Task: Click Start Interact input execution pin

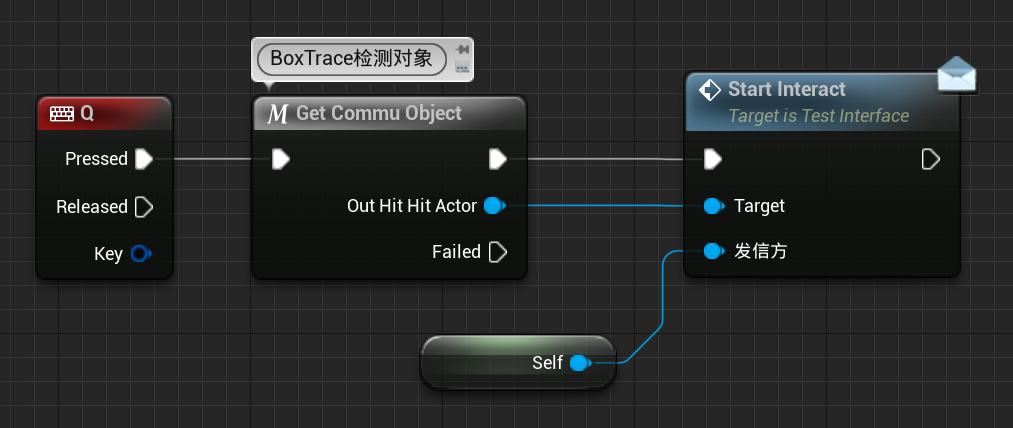Action: pyautogui.click(x=713, y=159)
